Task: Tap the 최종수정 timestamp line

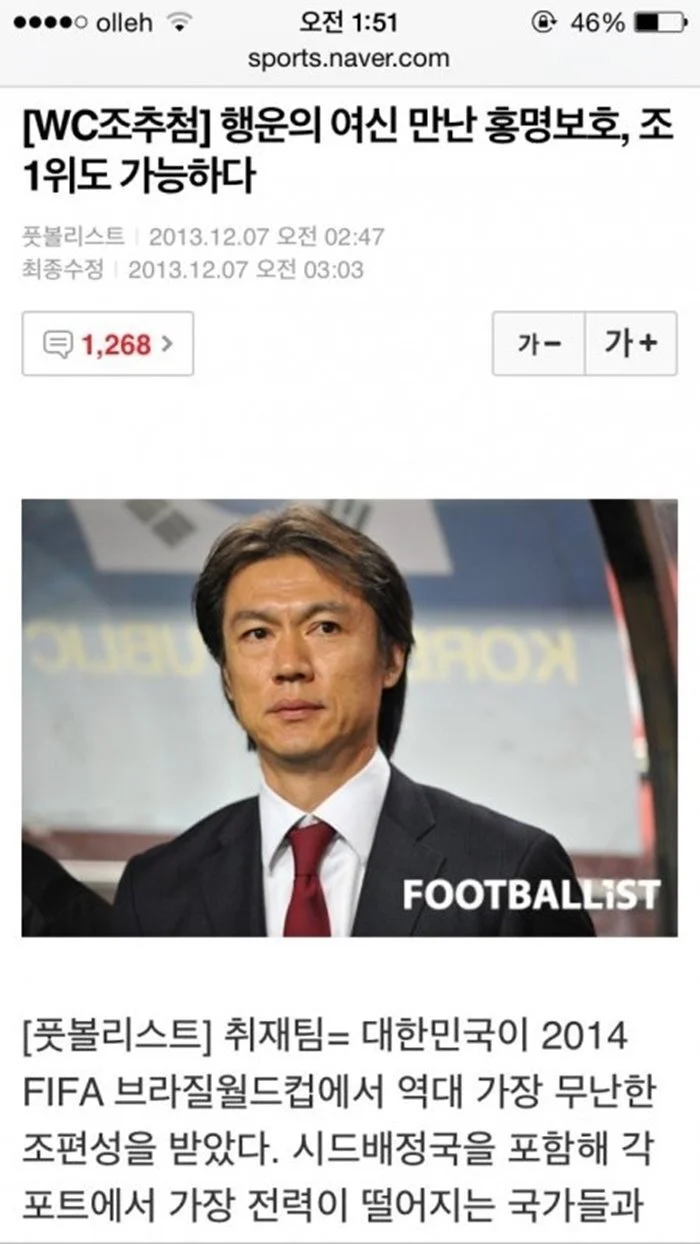Action: pos(193,269)
